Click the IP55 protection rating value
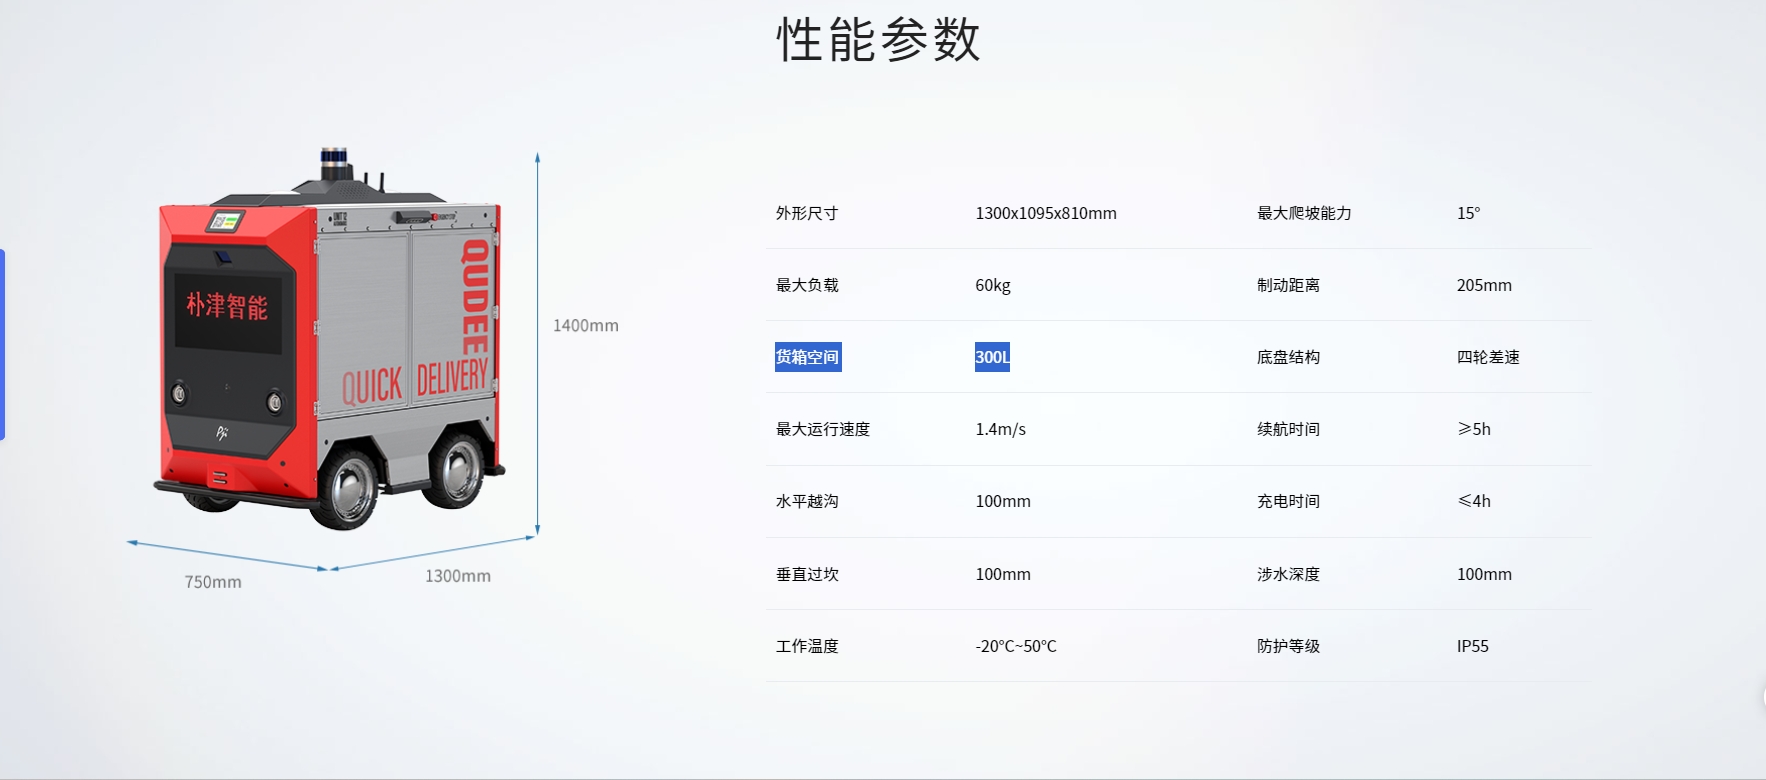Image resolution: width=1766 pixels, height=780 pixels. [1472, 646]
